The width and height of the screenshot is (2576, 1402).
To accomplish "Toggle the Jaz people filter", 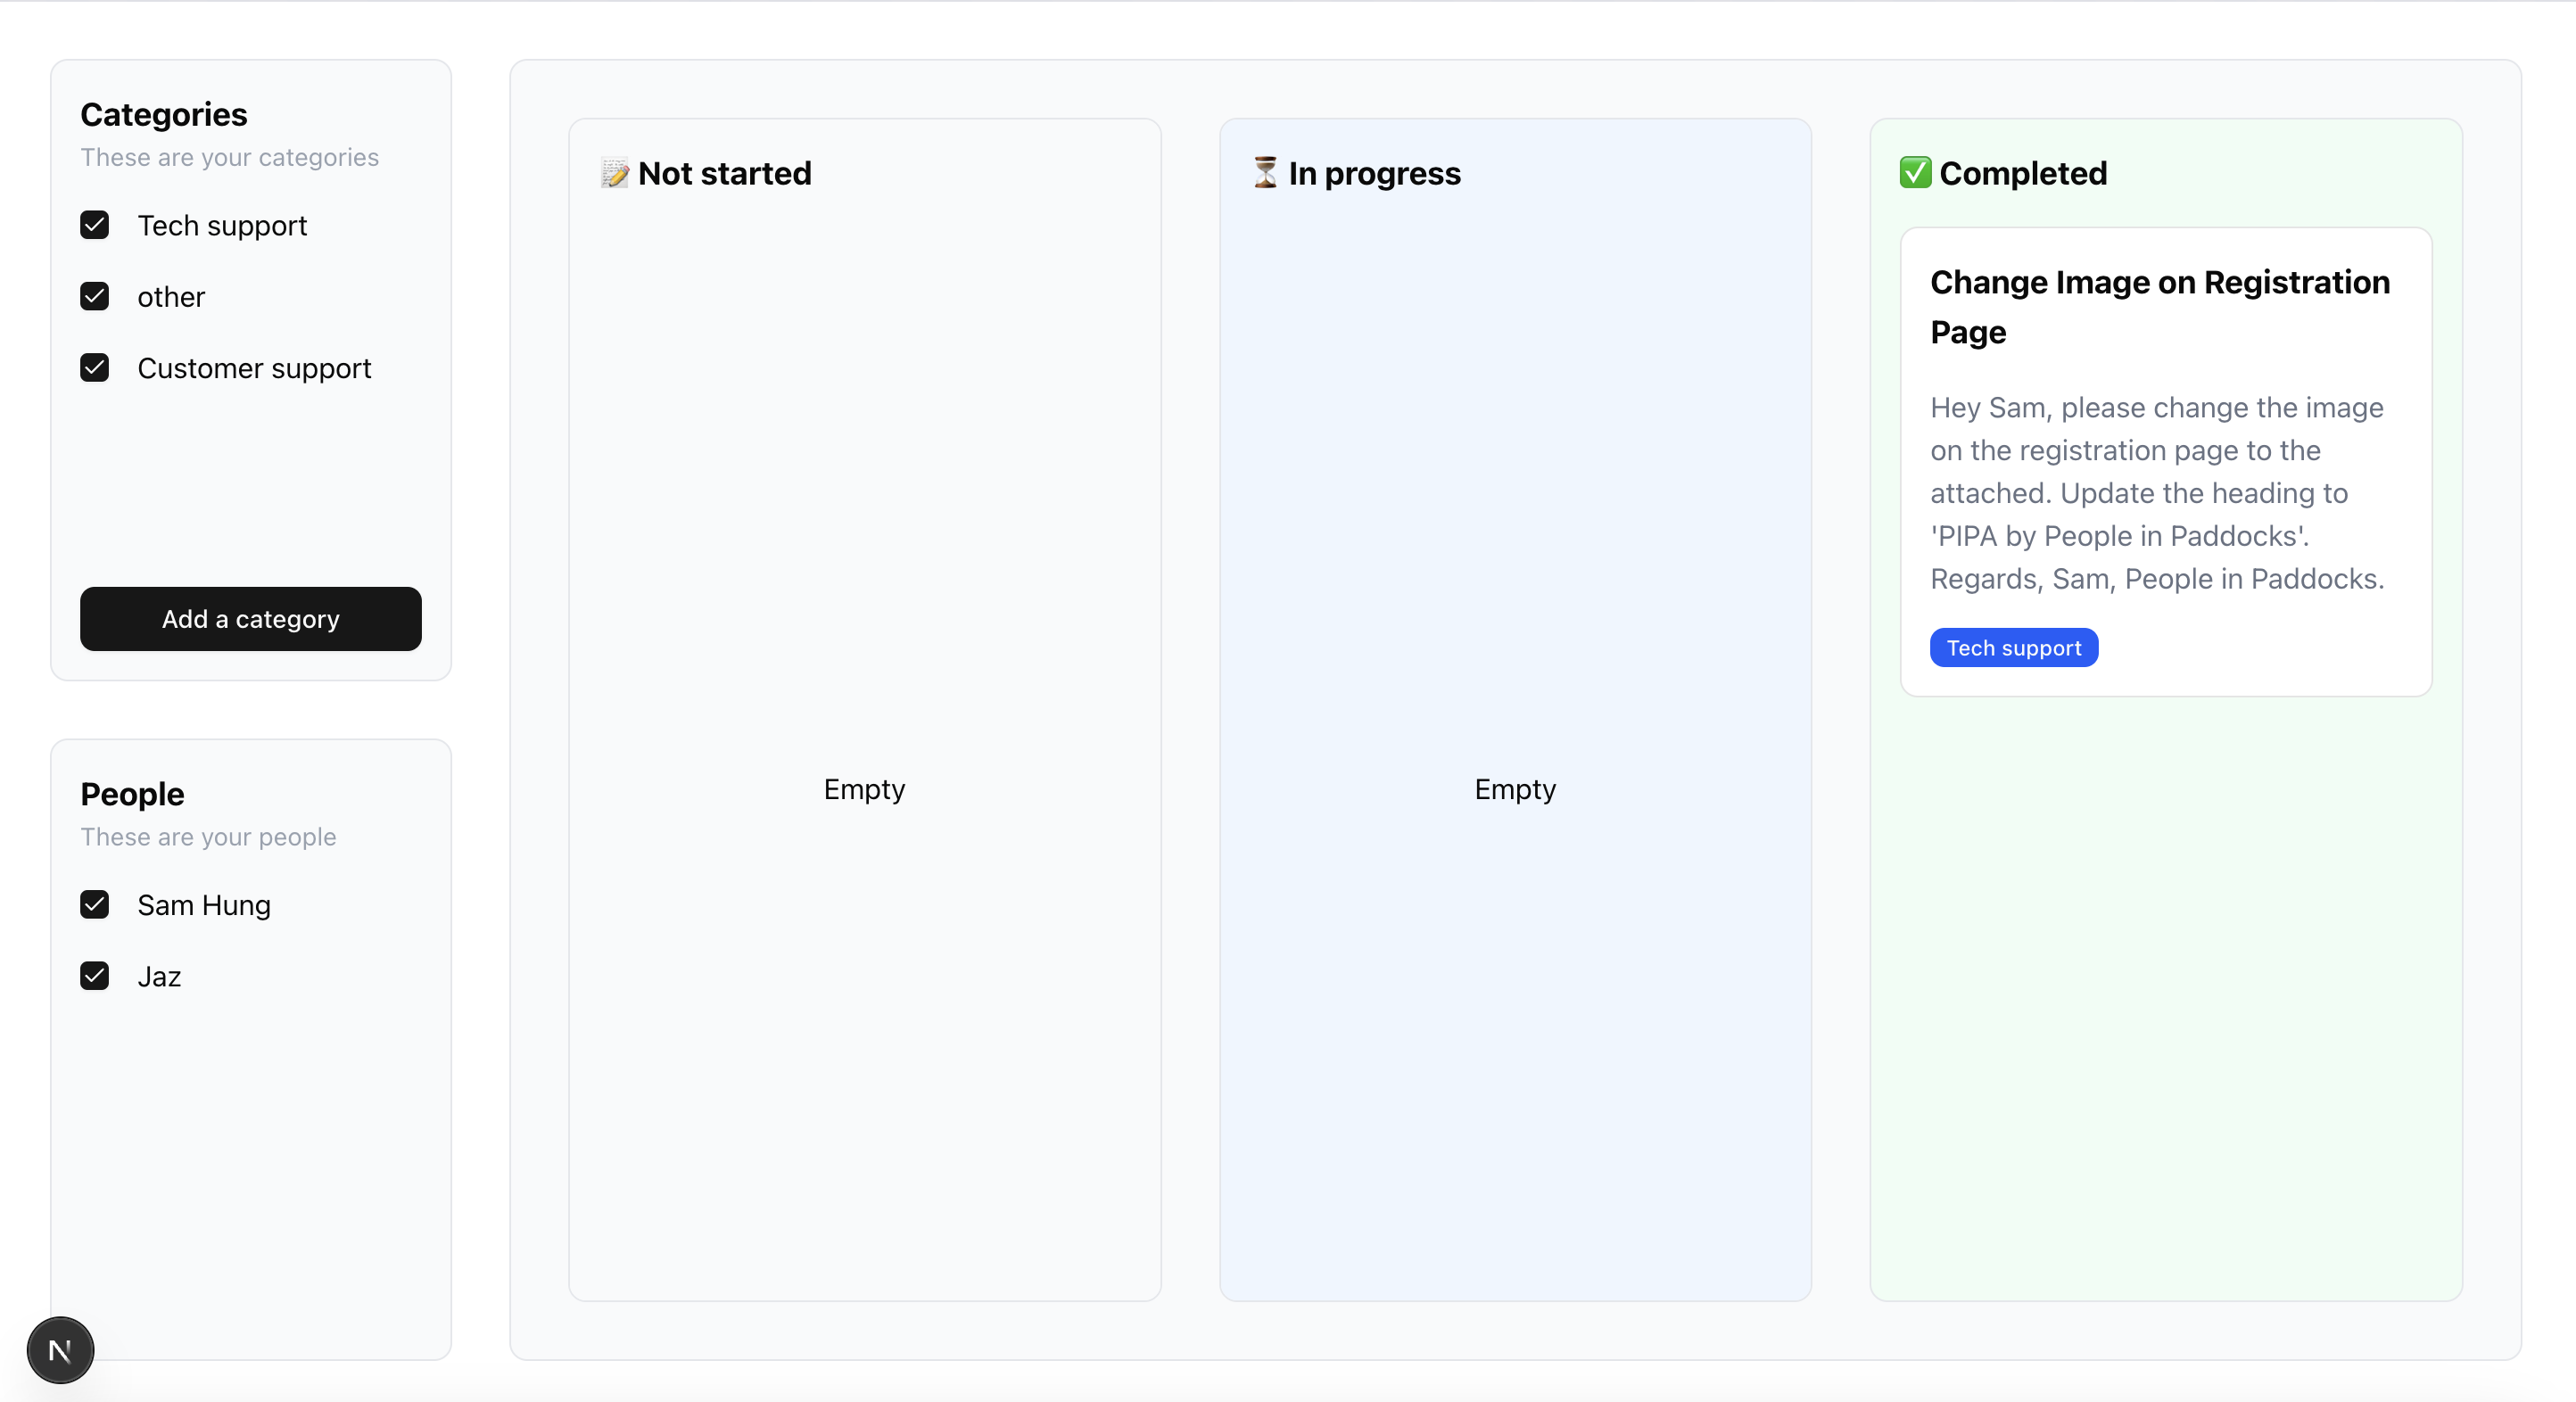I will (x=94, y=976).
